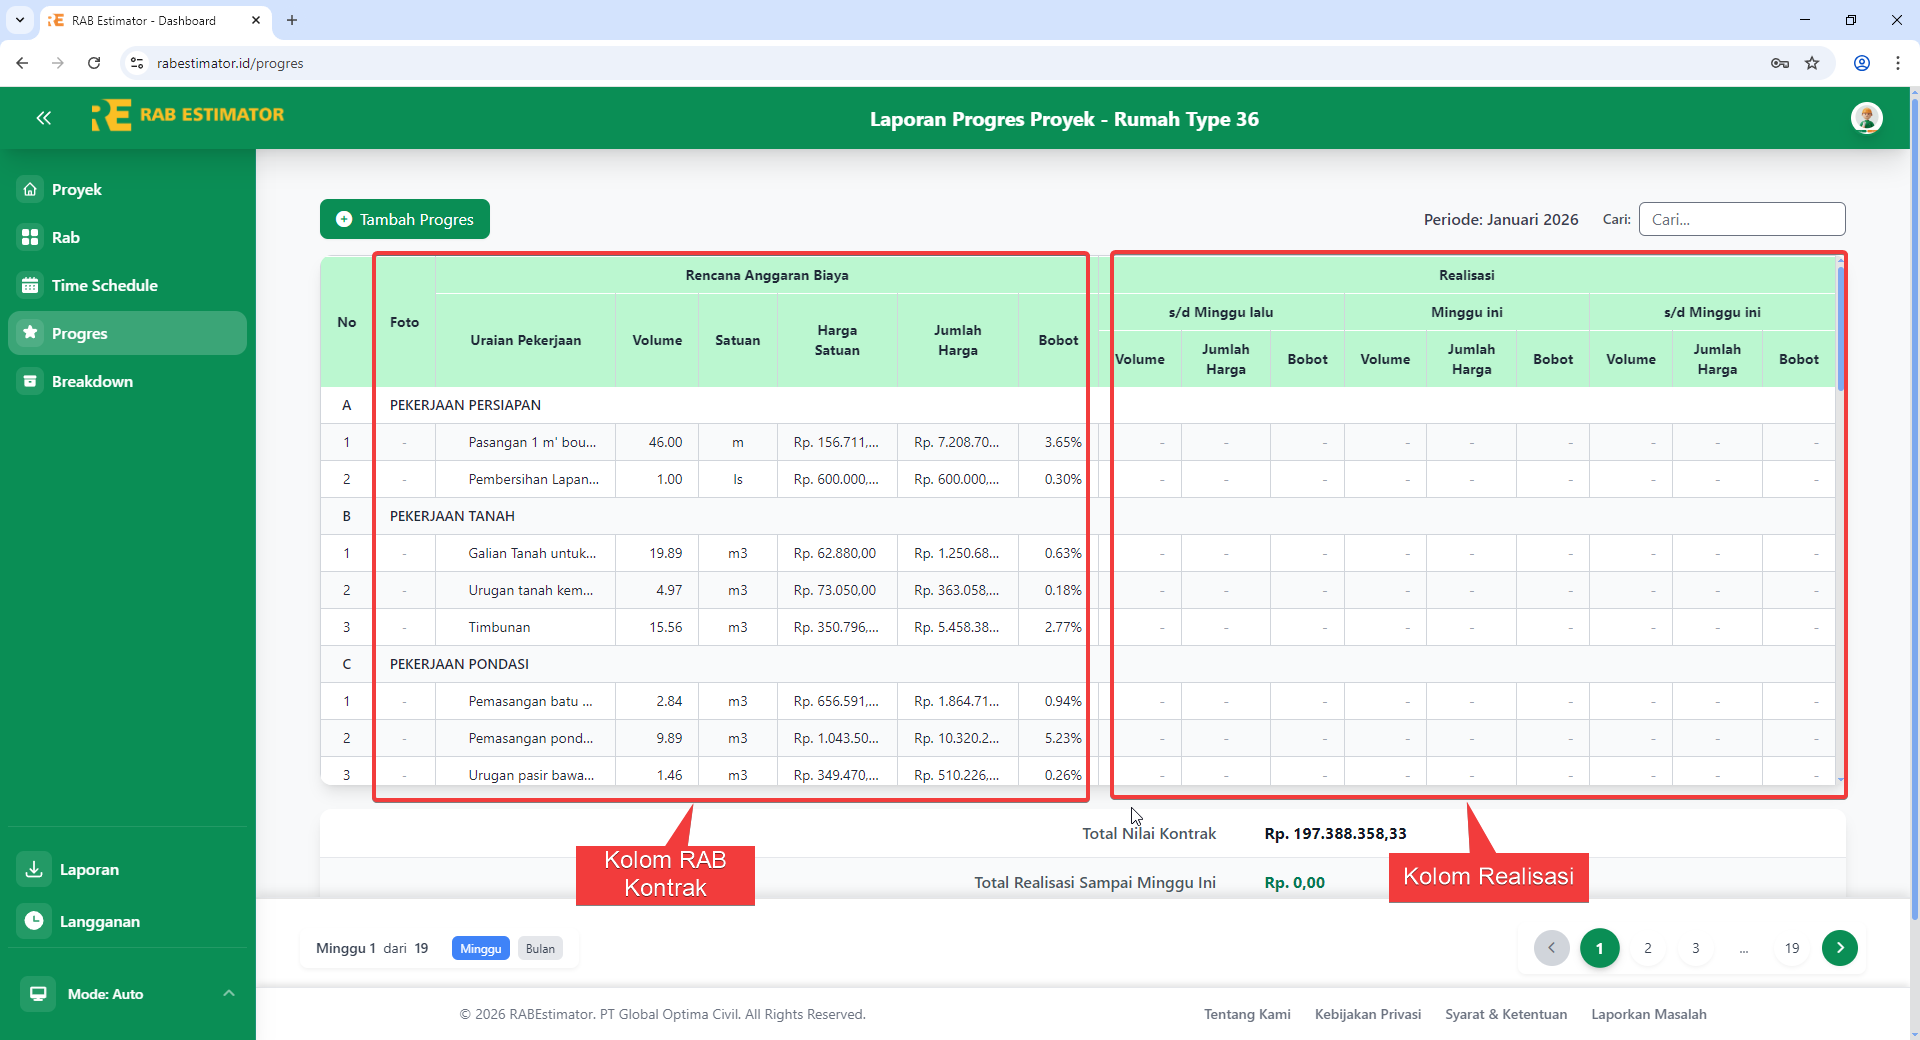The height and width of the screenshot is (1040, 1920).
Task: Focus the Cari search field
Action: click(1741, 219)
